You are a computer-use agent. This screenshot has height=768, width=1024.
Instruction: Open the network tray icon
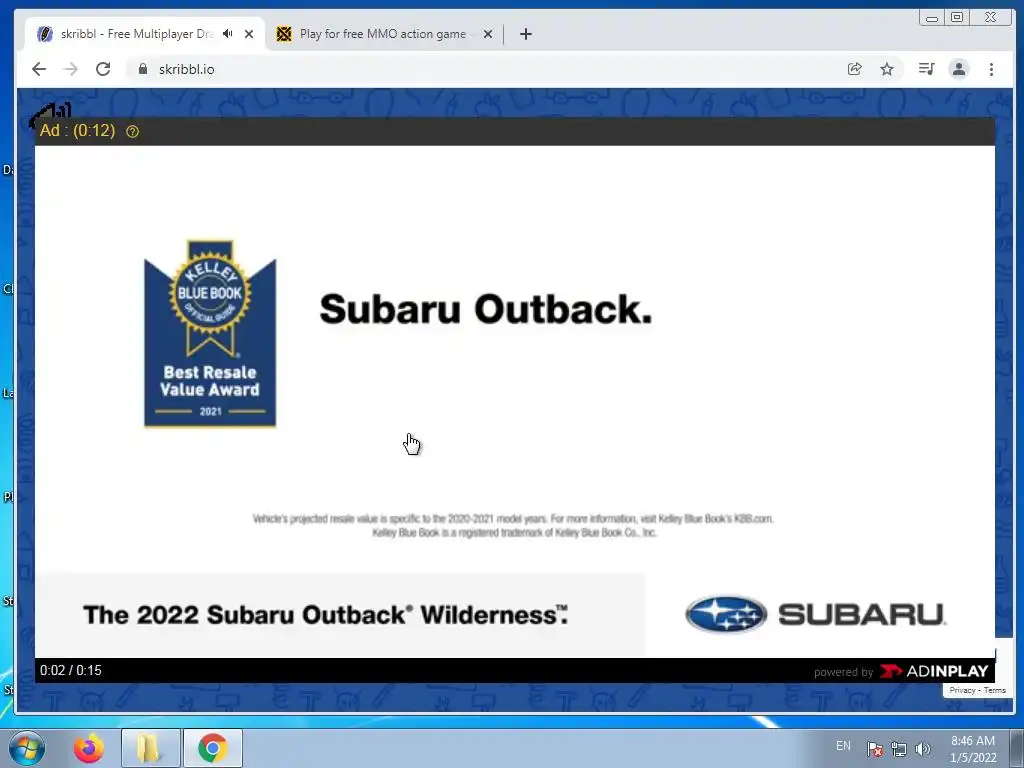899,749
